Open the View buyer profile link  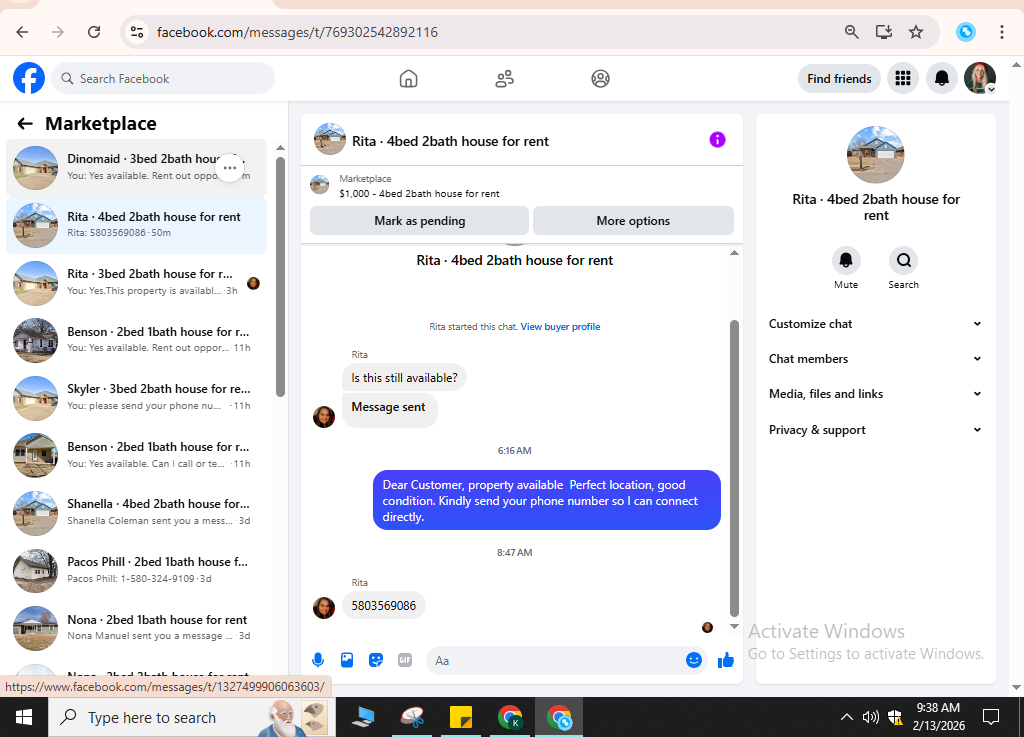[560, 326]
